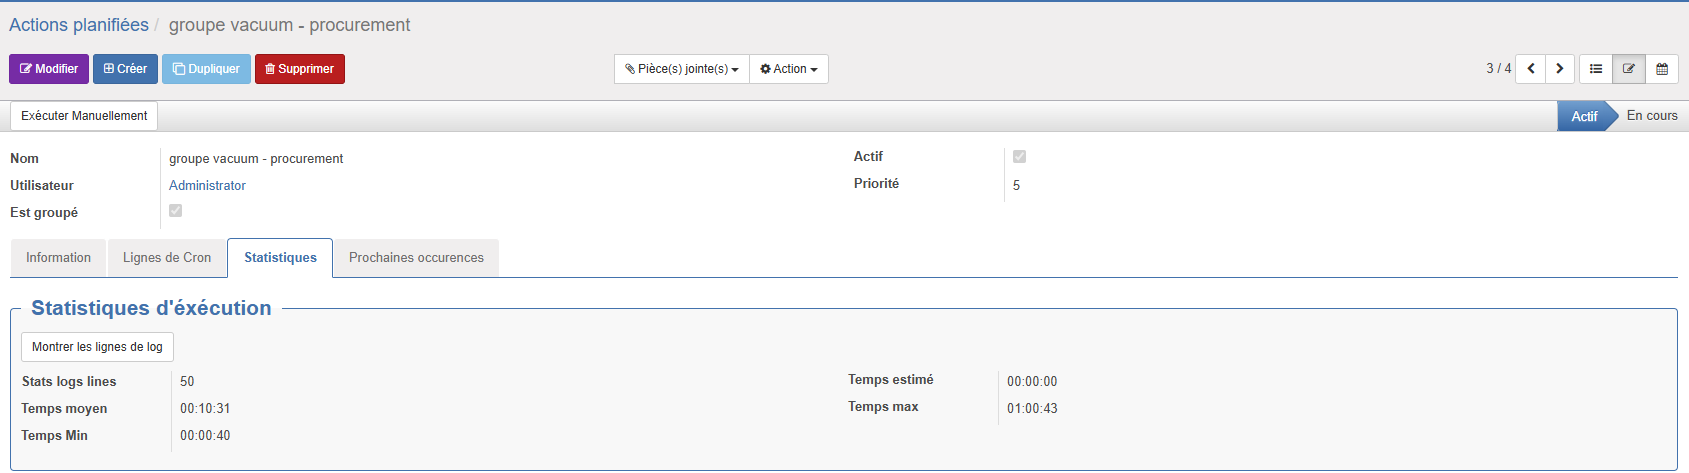
Task: Create a new record with Créer
Action: click(x=125, y=69)
